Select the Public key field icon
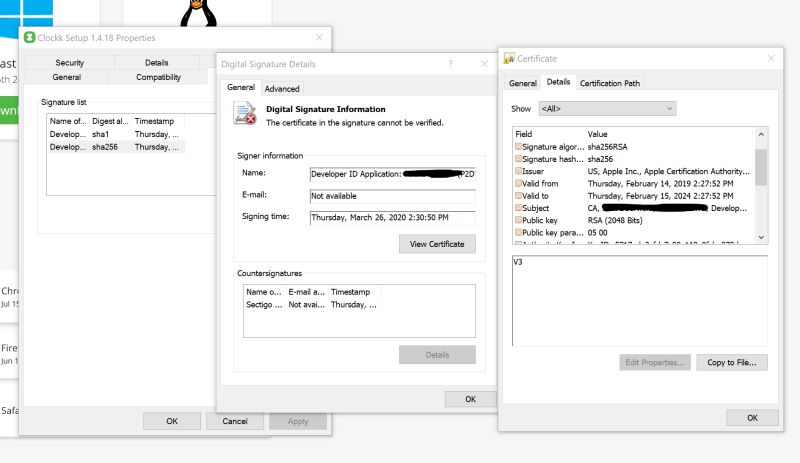 (x=518, y=220)
